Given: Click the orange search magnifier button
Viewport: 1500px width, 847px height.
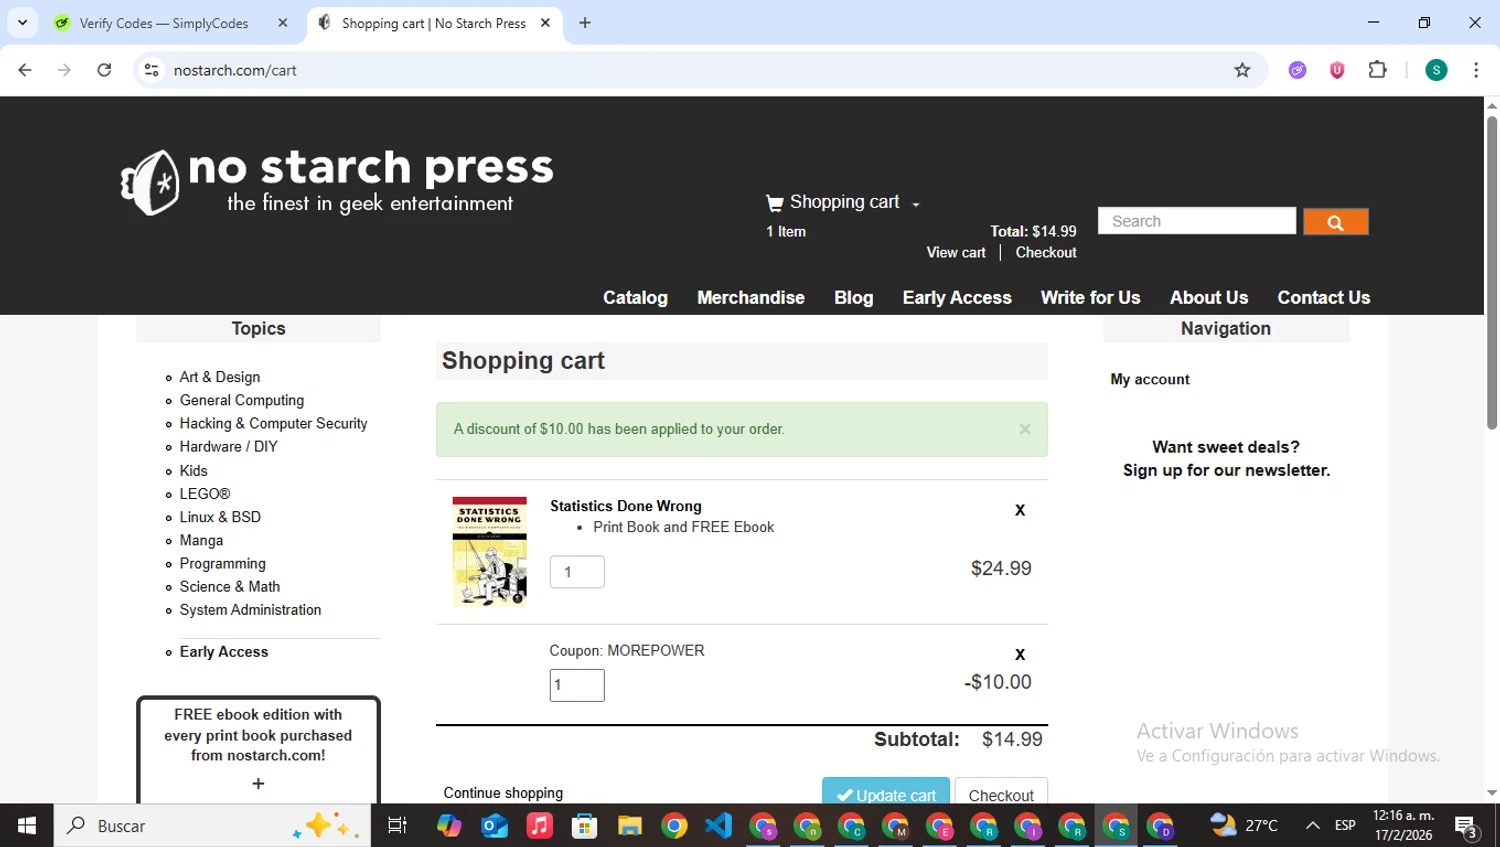Looking at the screenshot, I should [x=1335, y=222].
